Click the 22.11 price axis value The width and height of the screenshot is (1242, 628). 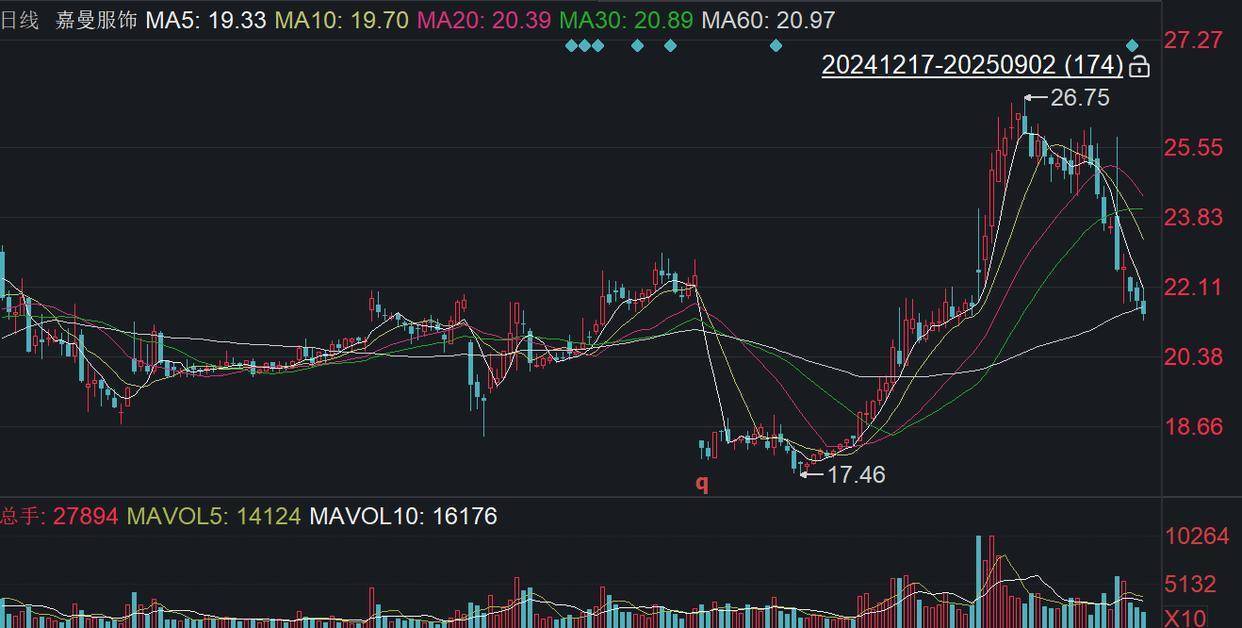pyautogui.click(x=1193, y=288)
